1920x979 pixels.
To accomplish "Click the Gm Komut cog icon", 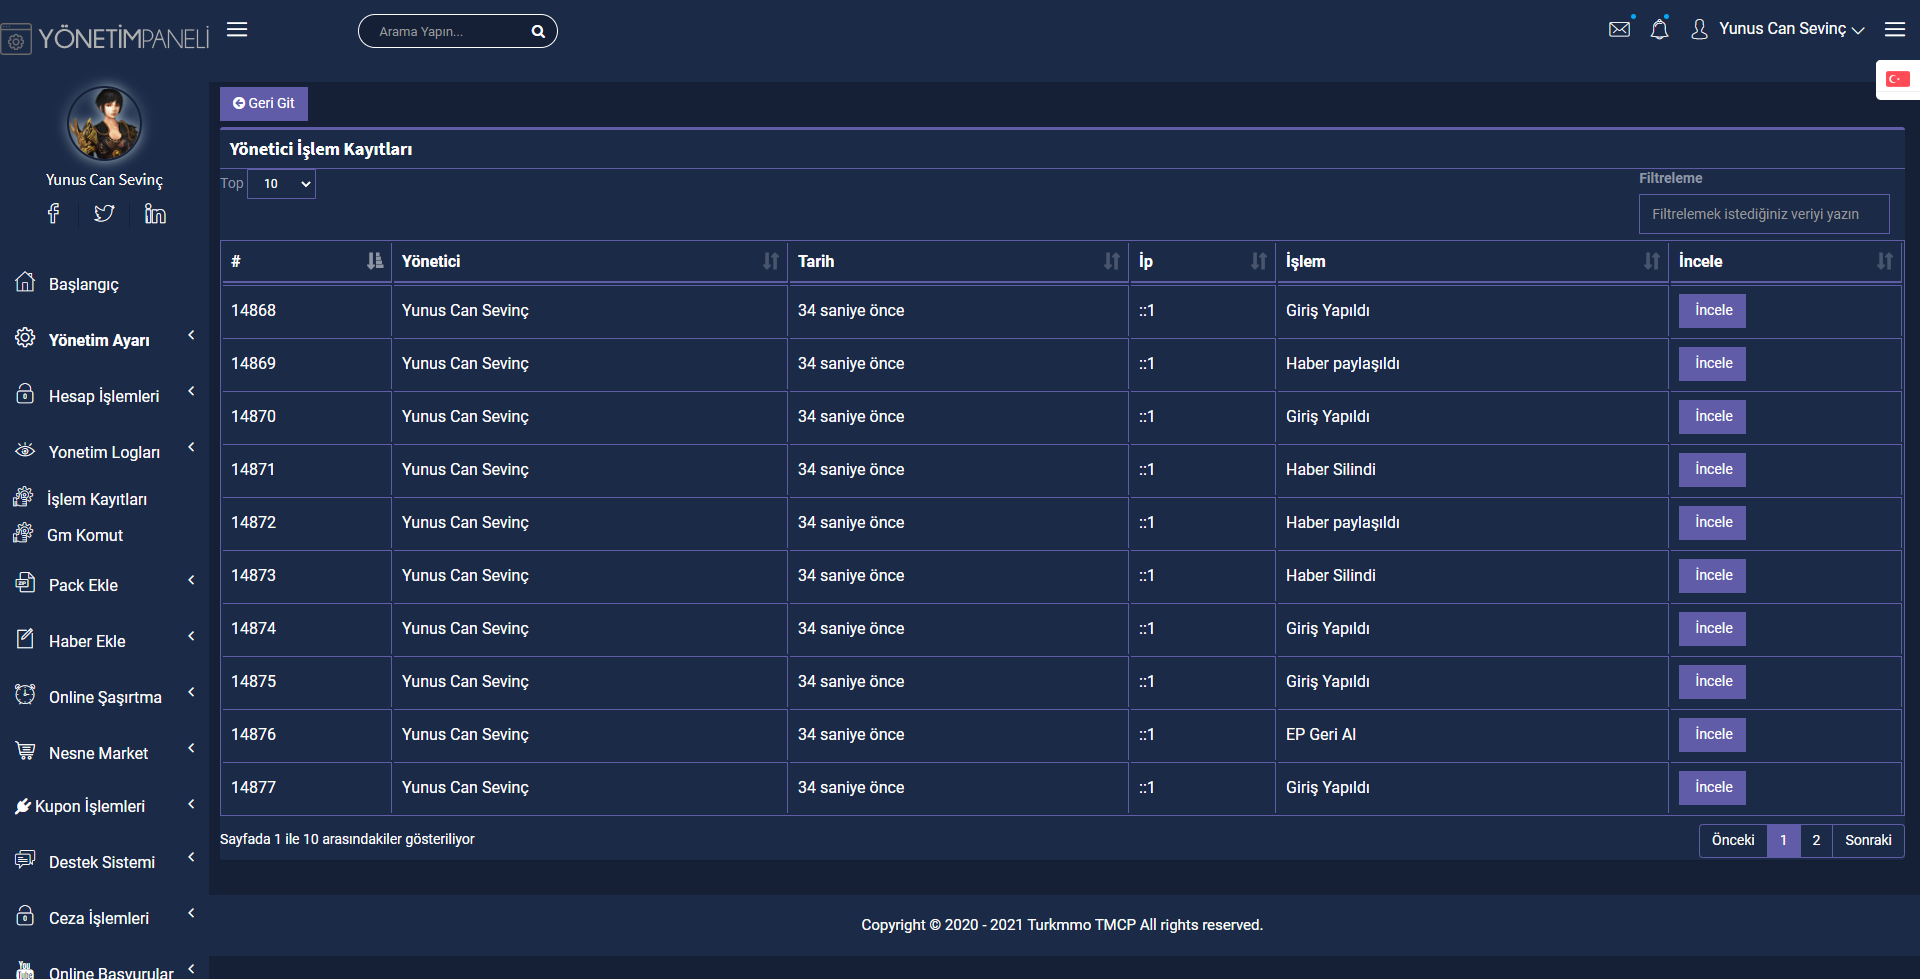I will [23, 533].
